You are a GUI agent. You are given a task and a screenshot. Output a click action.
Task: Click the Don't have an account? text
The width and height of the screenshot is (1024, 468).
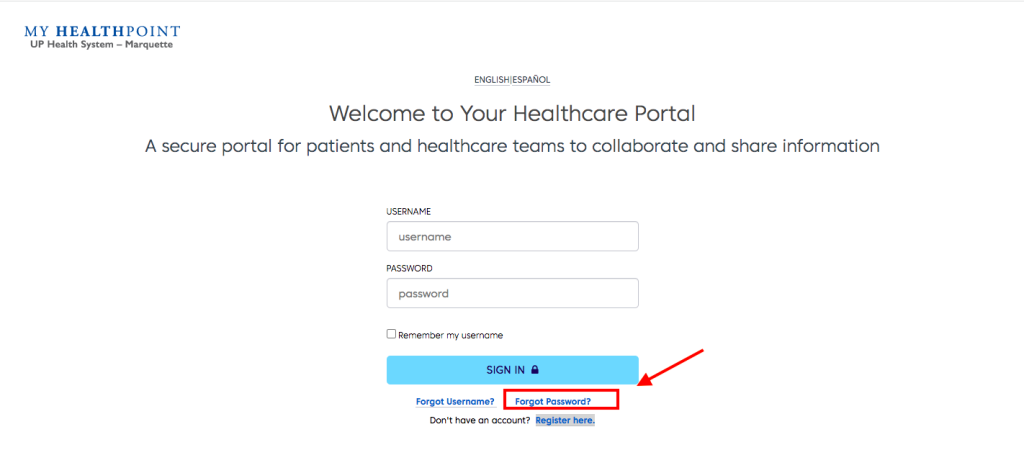tap(480, 420)
